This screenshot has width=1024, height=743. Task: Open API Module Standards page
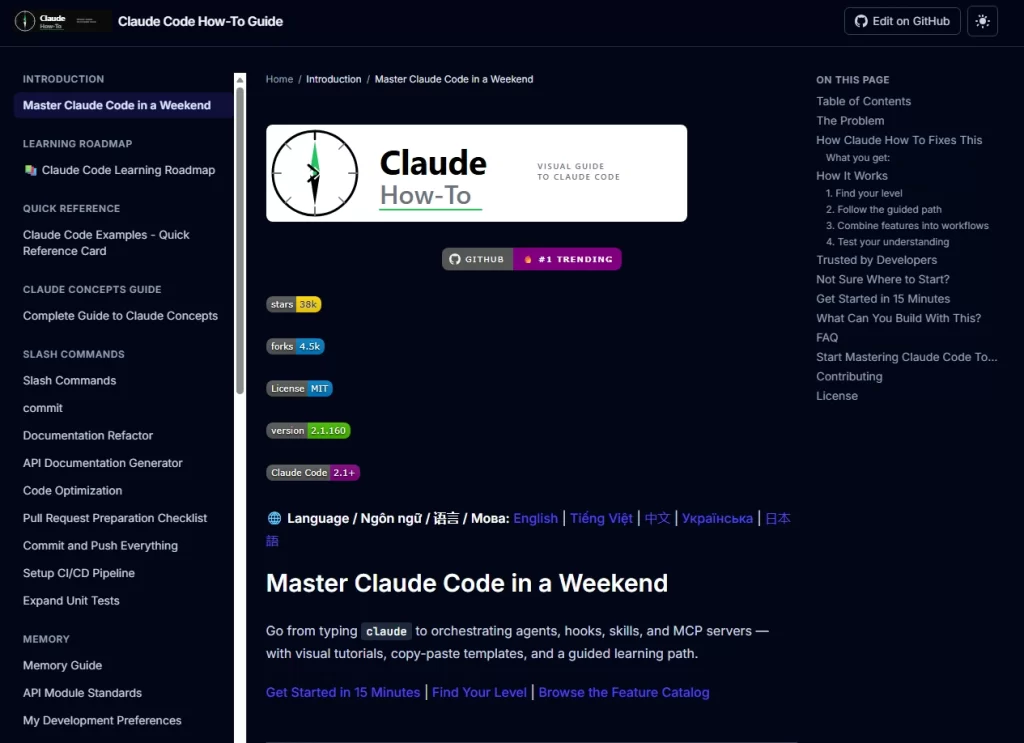[82, 693]
